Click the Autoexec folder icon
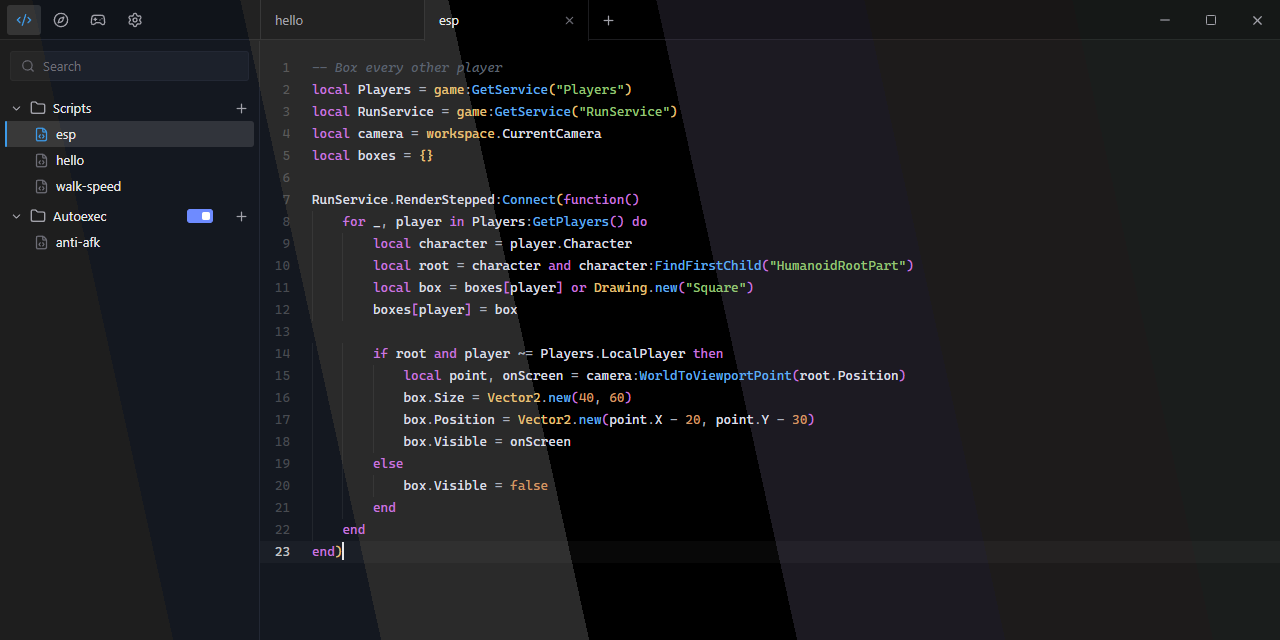The height and width of the screenshot is (640, 1280). [38, 216]
